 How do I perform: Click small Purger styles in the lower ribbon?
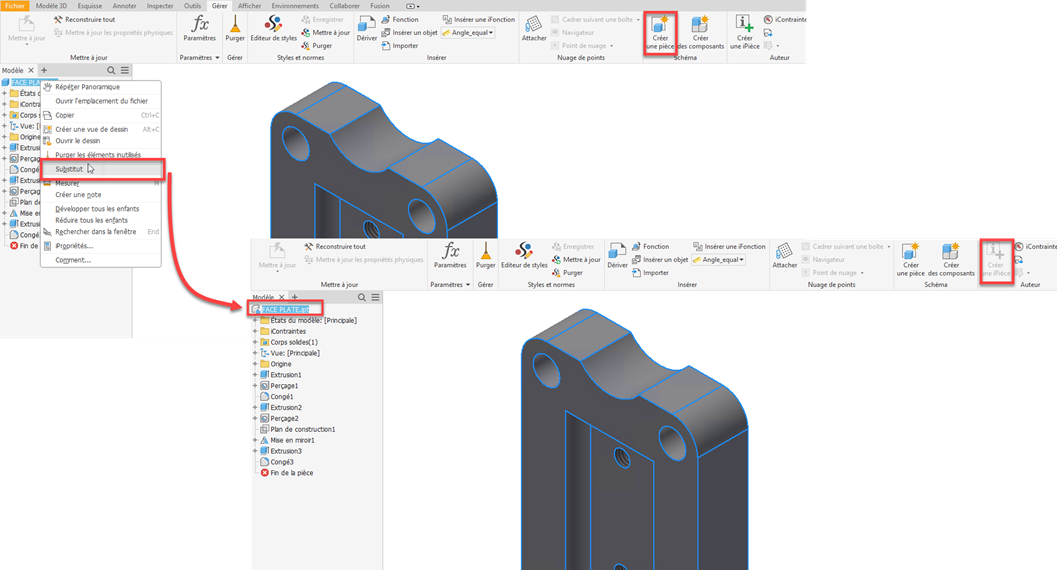click(x=567, y=273)
